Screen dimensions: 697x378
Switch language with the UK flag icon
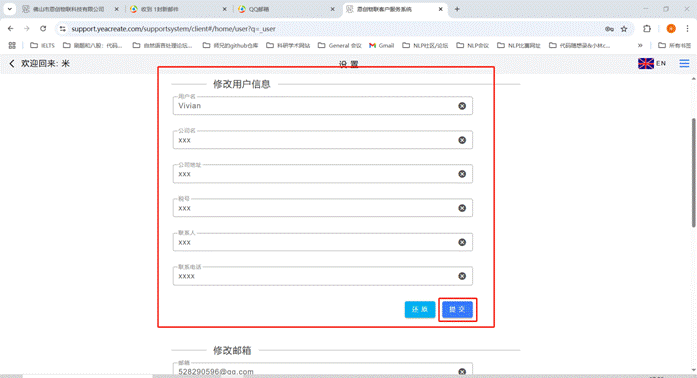(x=645, y=64)
